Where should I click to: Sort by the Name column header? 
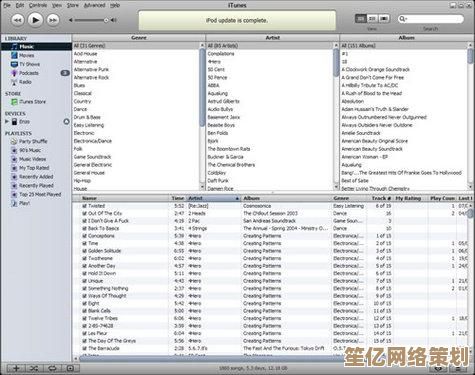pos(125,198)
